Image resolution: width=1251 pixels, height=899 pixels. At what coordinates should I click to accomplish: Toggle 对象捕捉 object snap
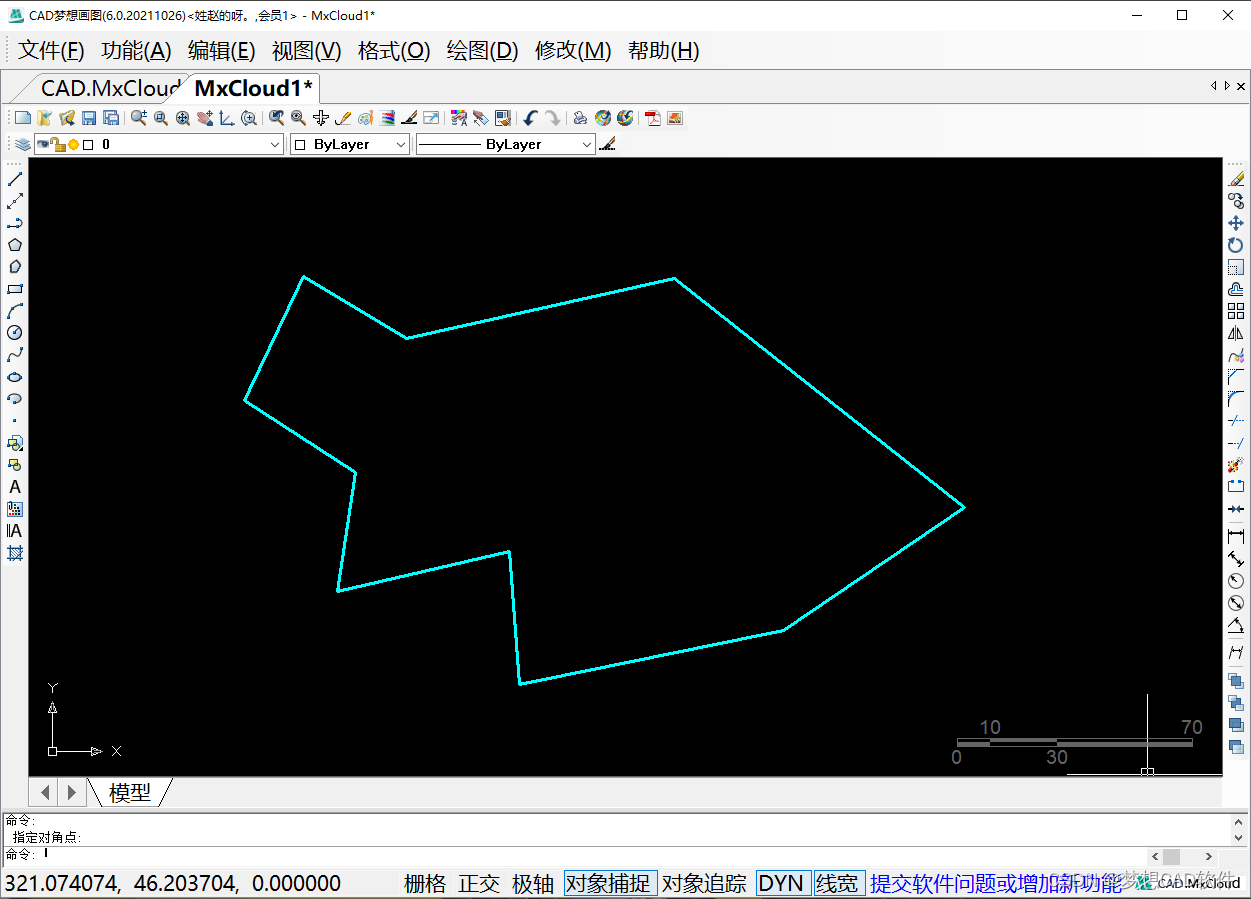pyautogui.click(x=610, y=883)
